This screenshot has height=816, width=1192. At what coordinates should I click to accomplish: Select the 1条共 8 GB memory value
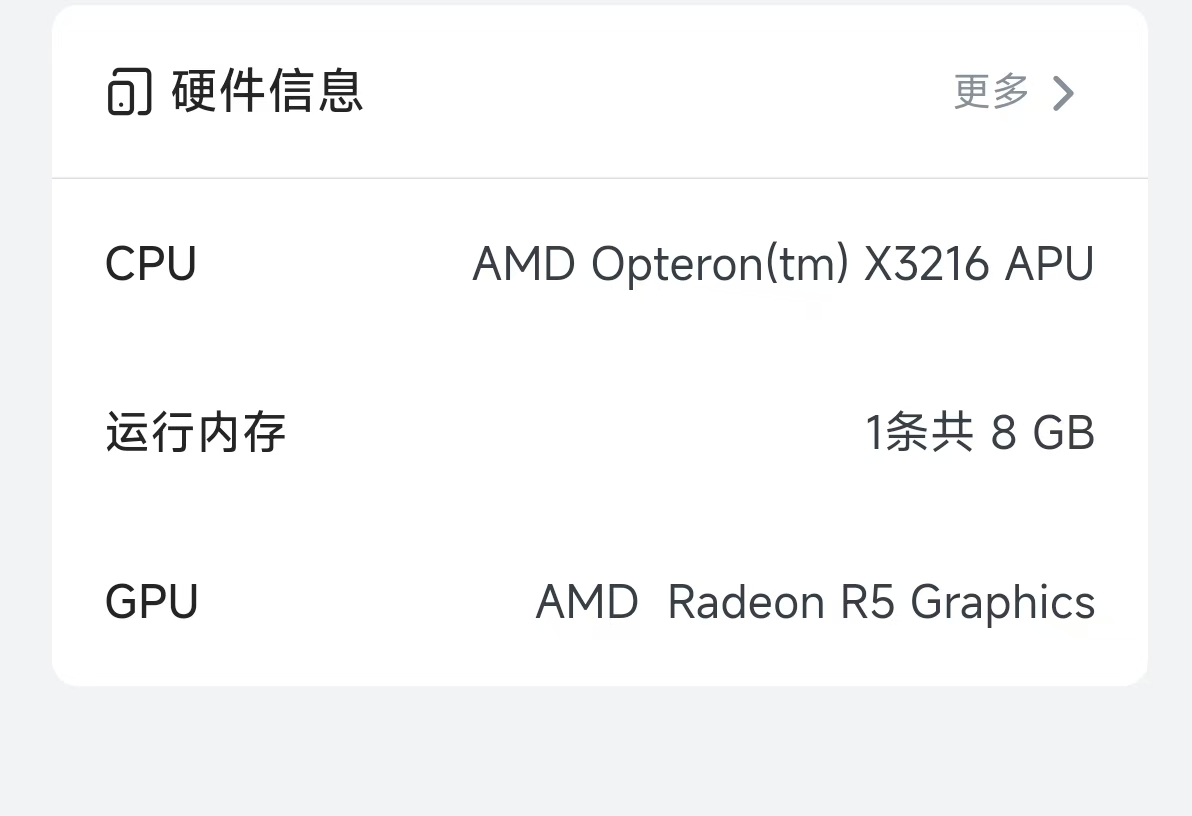[980, 433]
